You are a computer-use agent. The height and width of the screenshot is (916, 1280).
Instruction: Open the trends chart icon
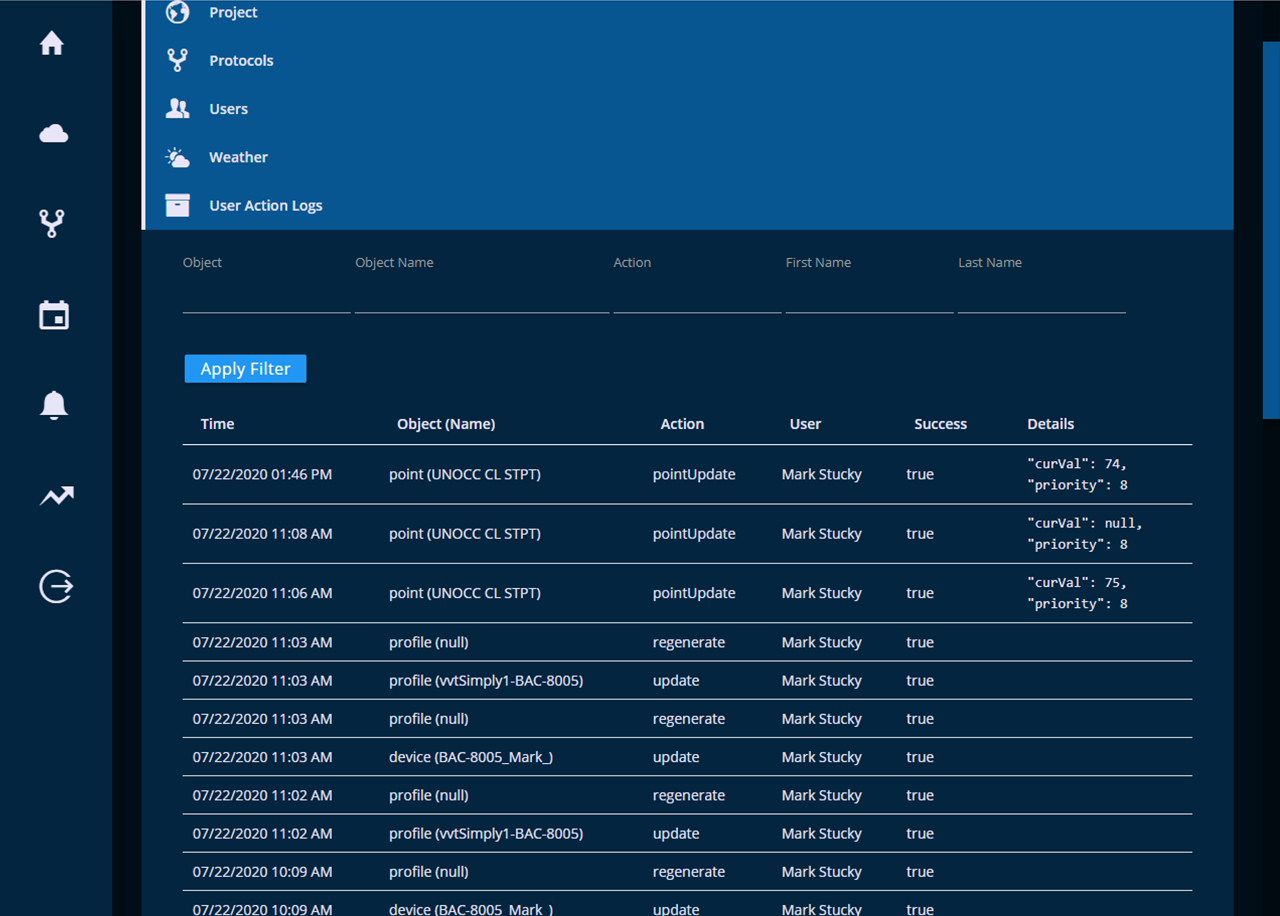(x=56, y=495)
